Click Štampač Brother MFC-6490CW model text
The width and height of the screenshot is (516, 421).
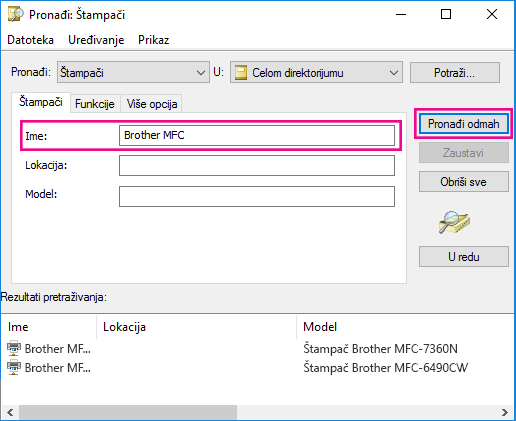[386, 368]
